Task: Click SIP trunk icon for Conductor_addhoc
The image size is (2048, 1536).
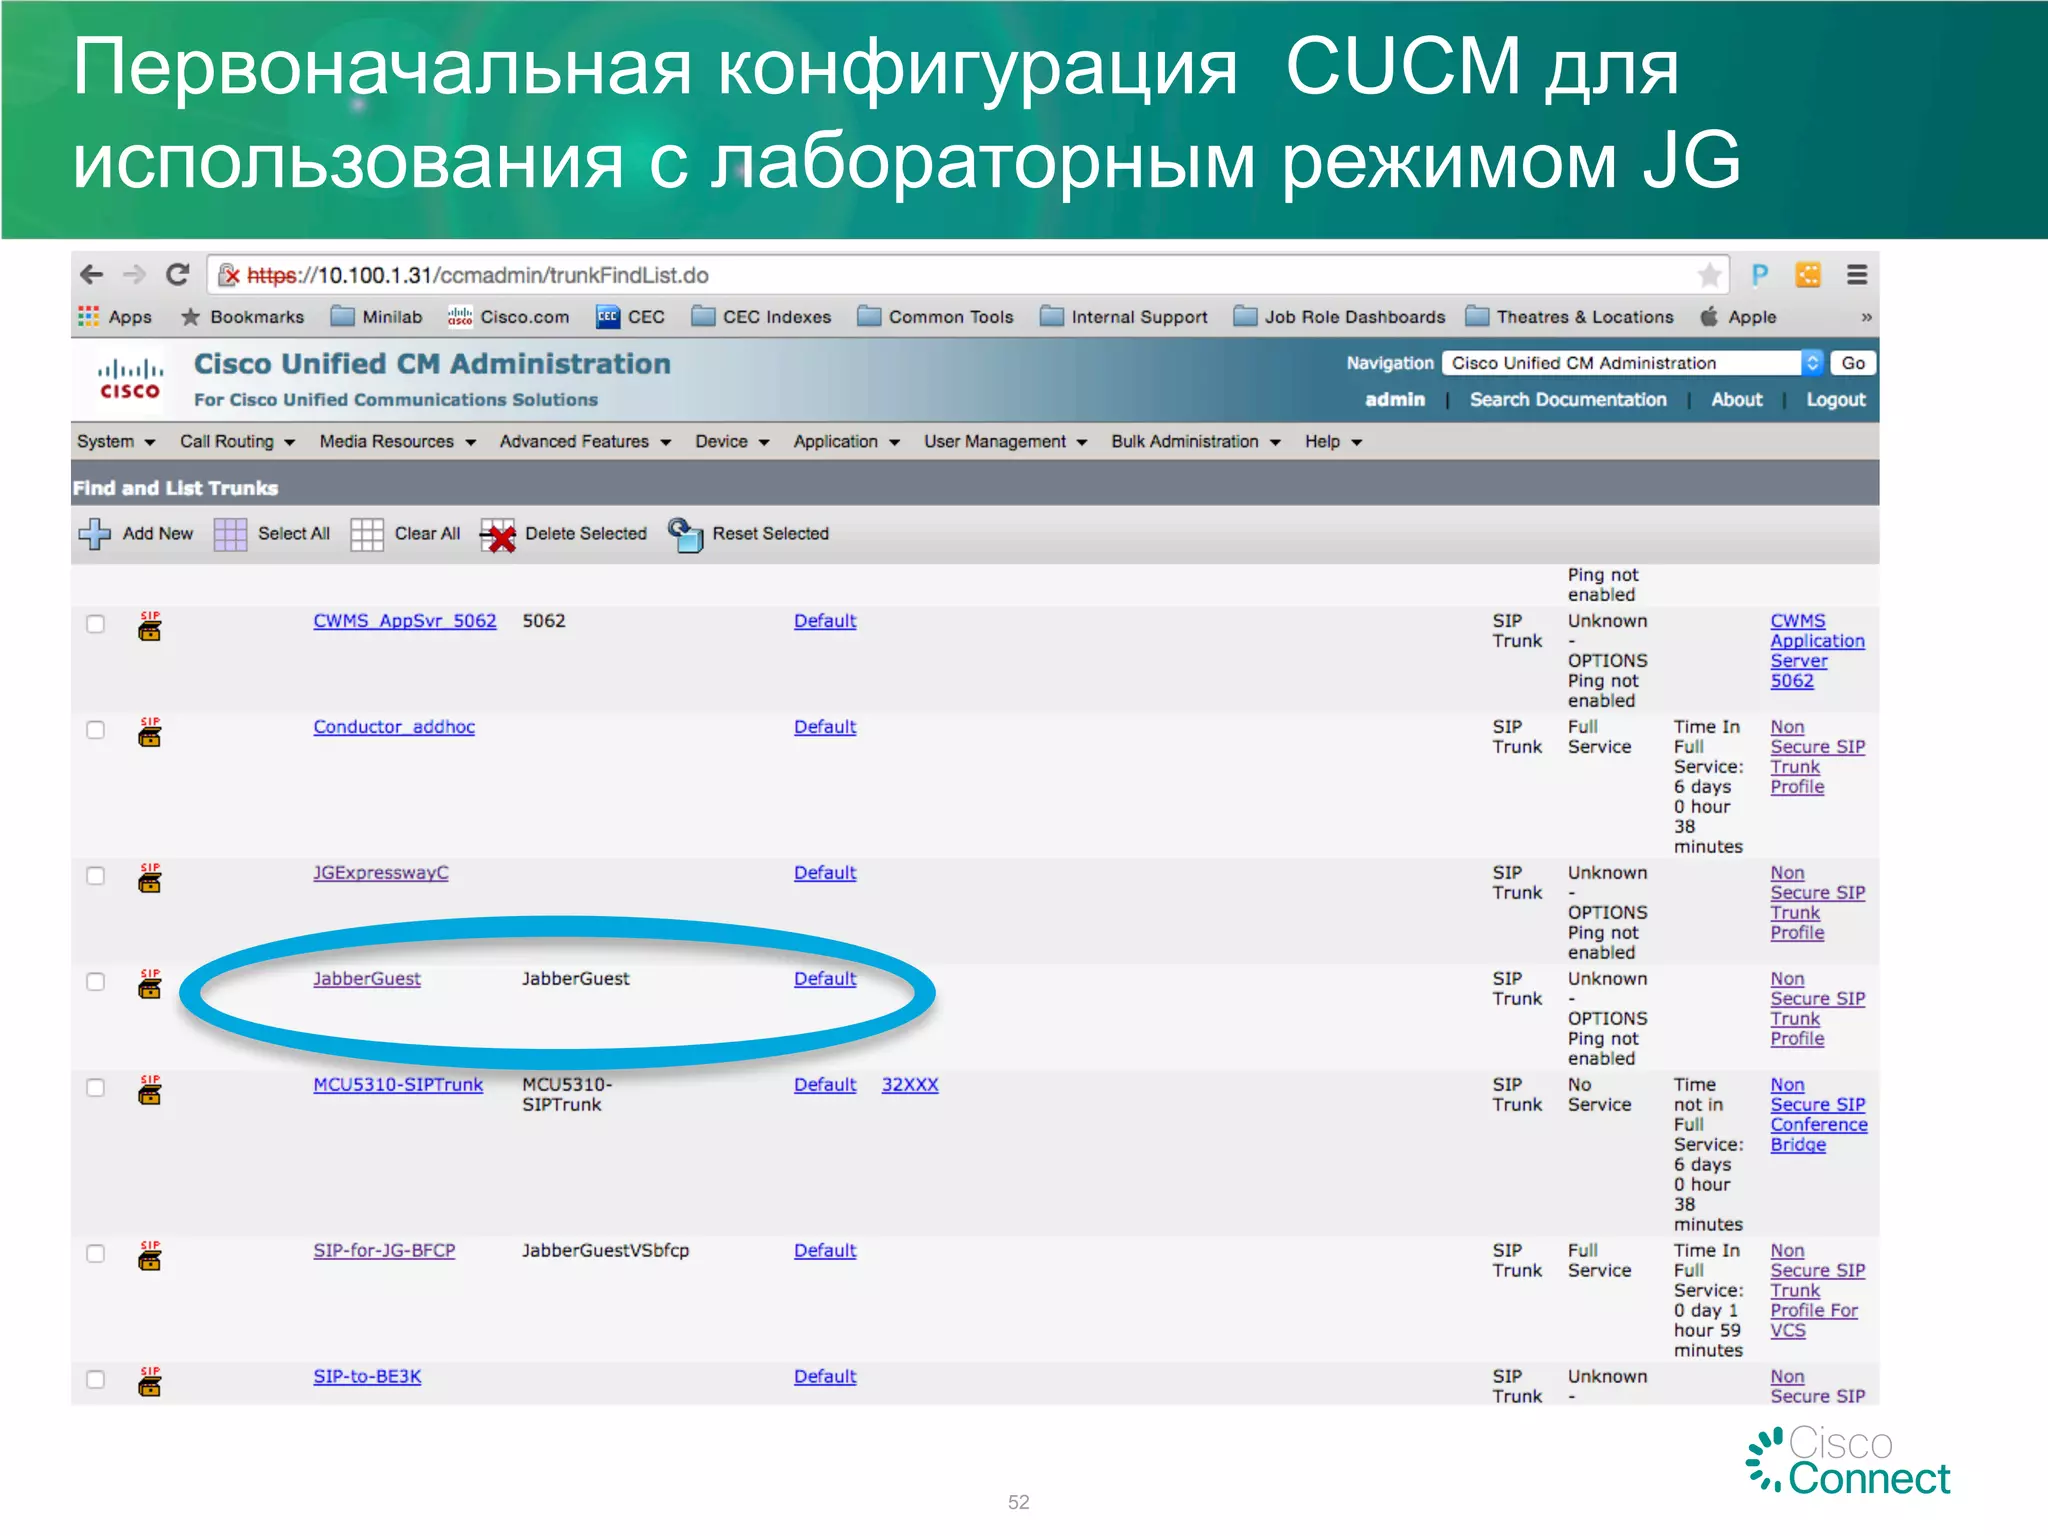Action: click(x=150, y=732)
